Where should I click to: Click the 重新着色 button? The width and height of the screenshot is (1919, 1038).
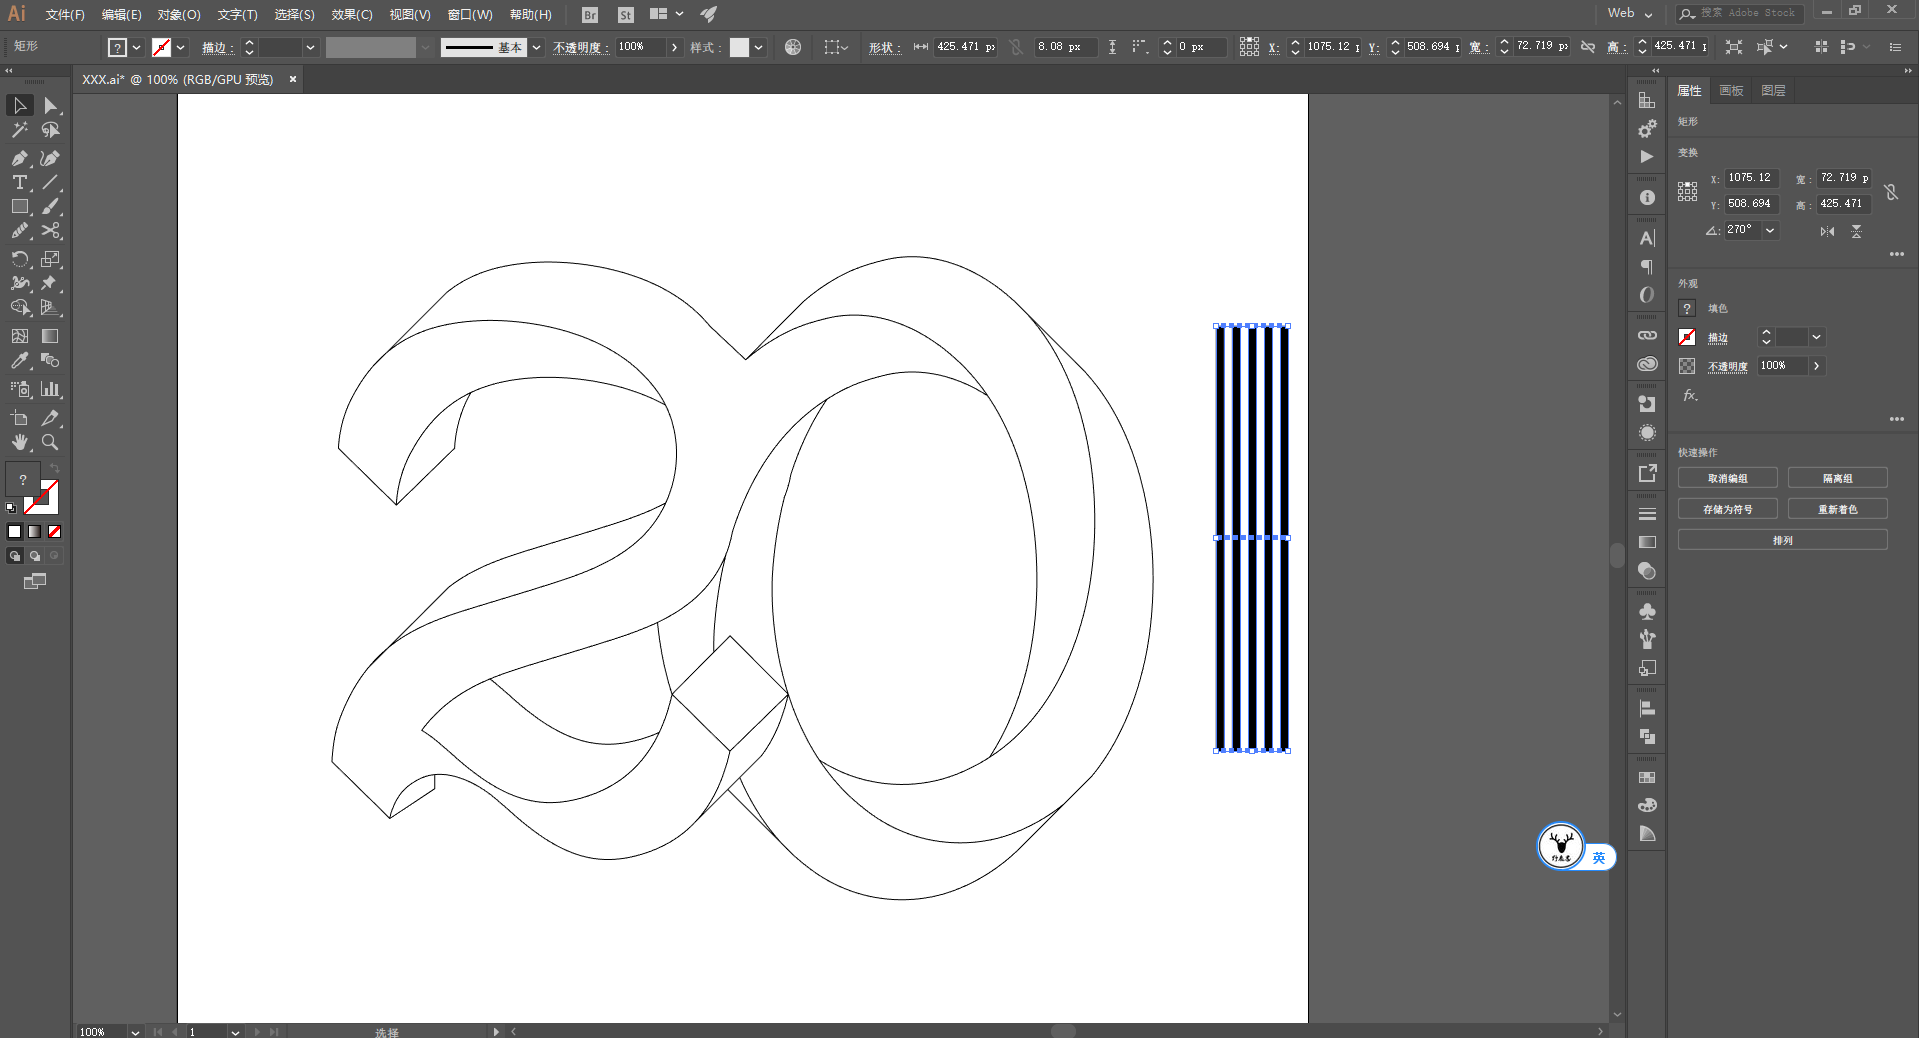pos(1838,509)
